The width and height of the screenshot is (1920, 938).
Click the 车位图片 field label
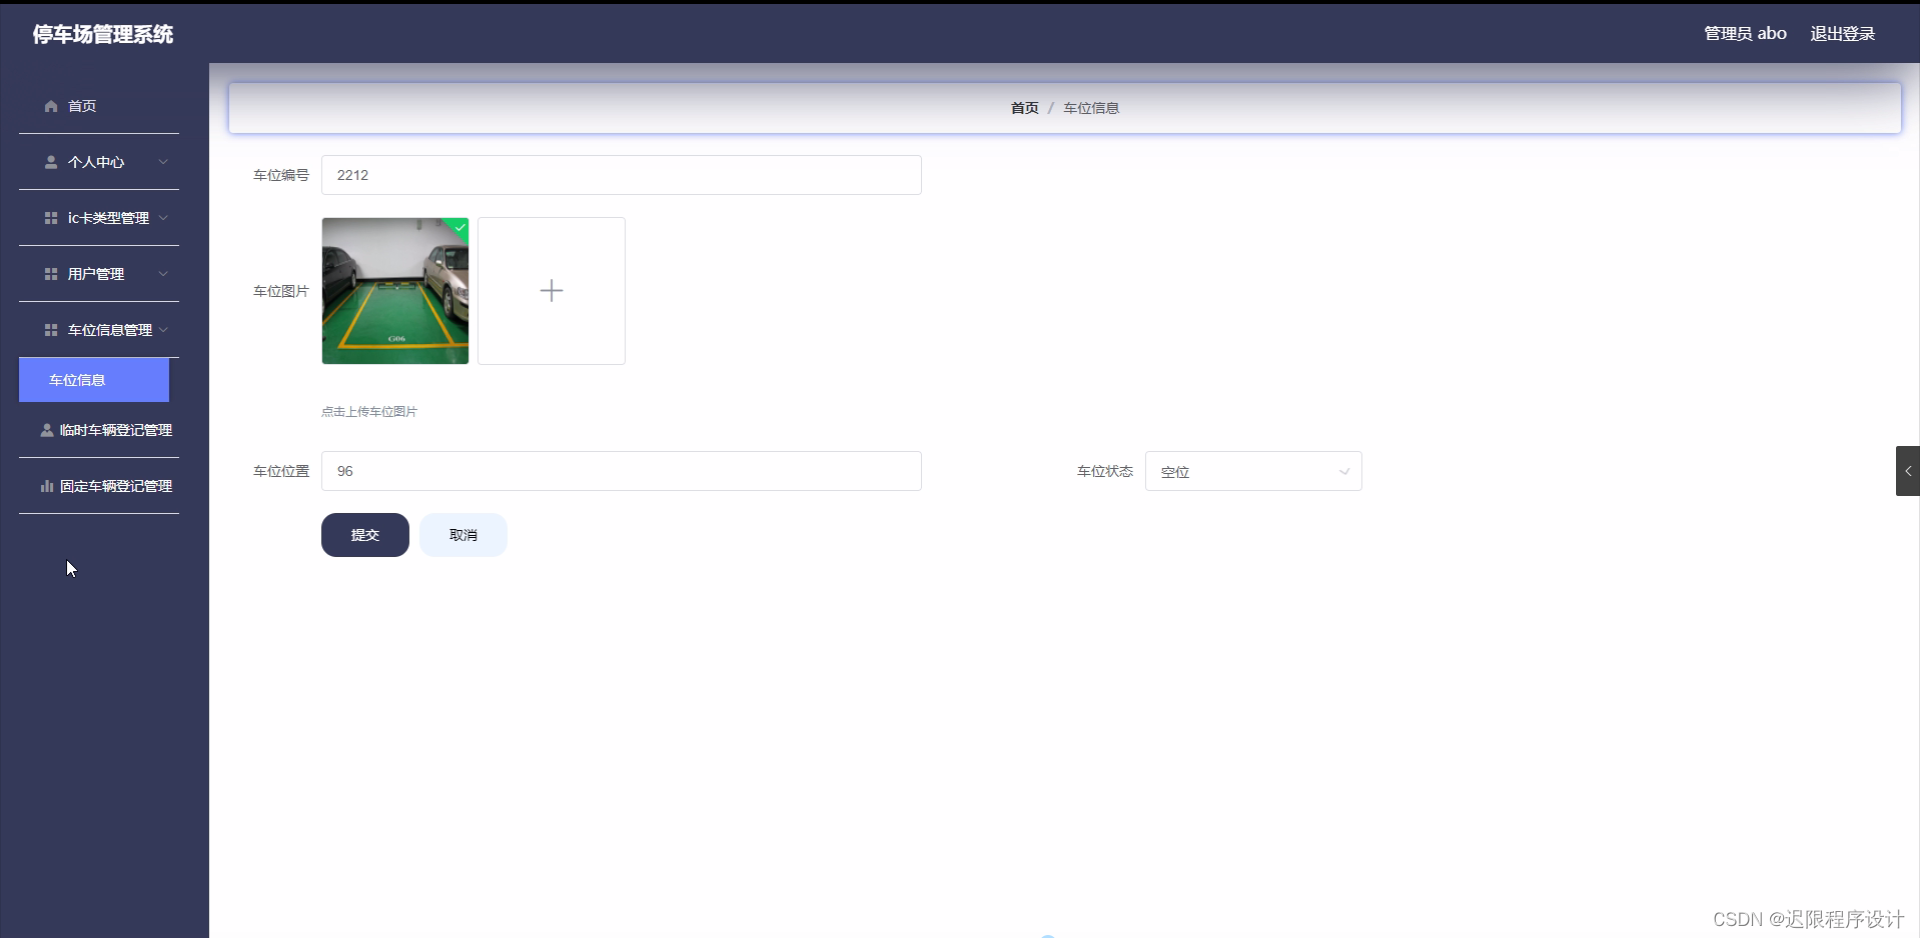(x=281, y=291)
